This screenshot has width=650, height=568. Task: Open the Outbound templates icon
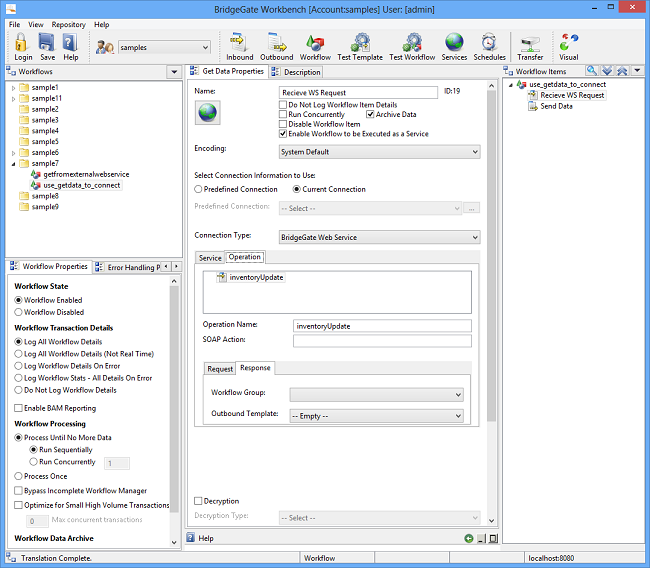277,46
